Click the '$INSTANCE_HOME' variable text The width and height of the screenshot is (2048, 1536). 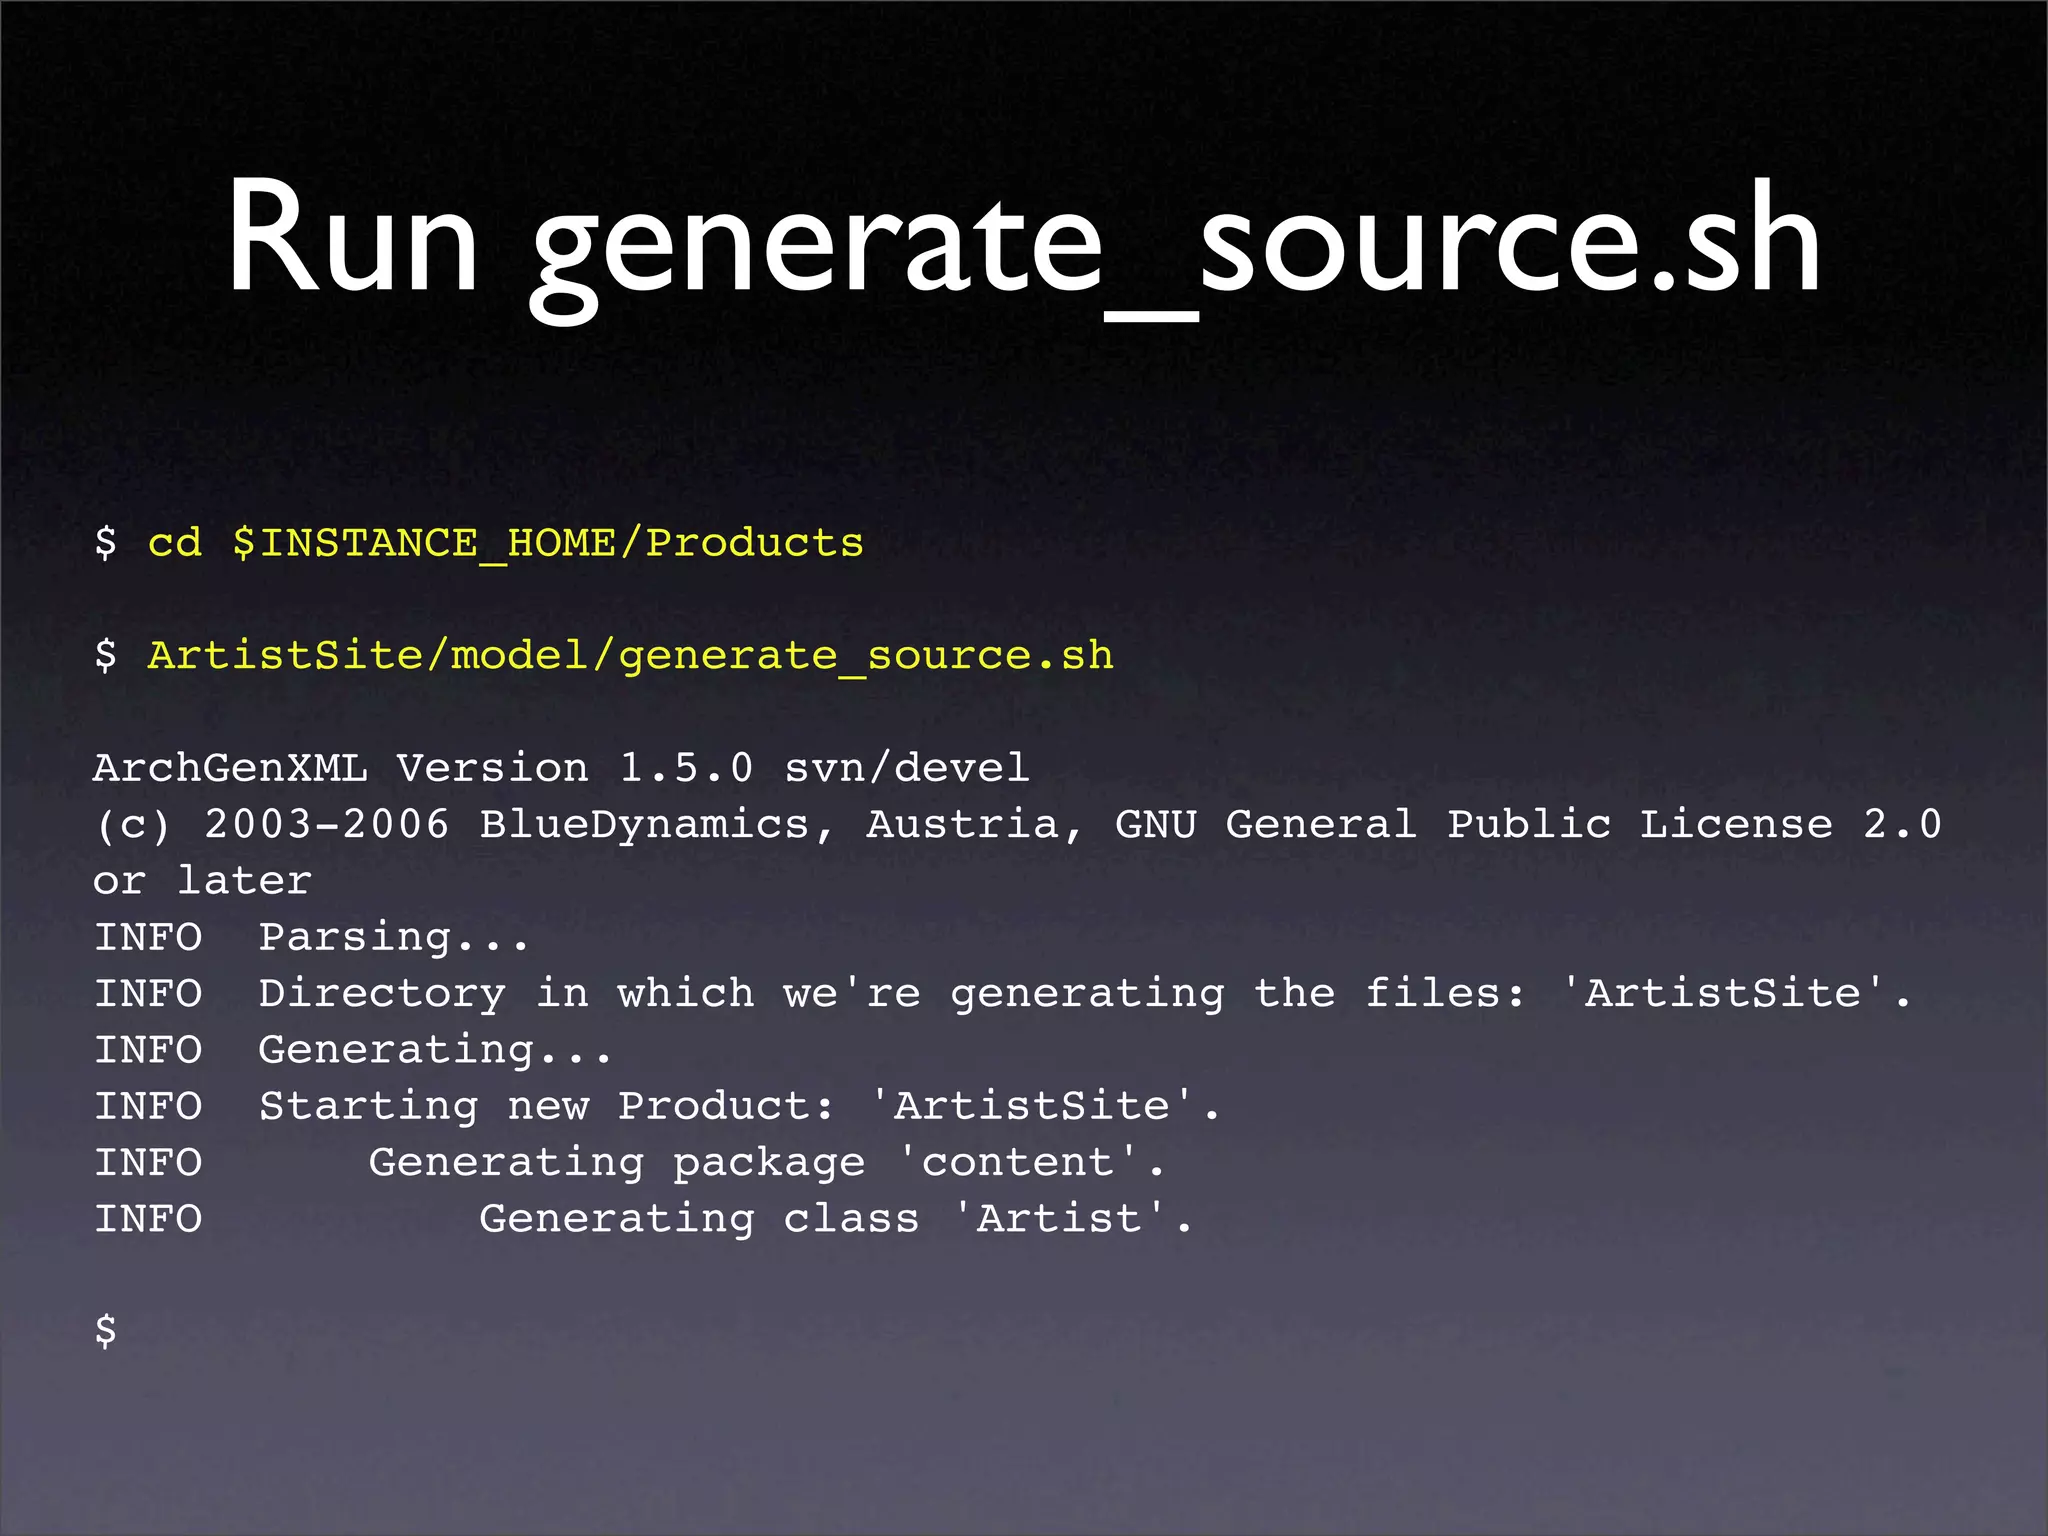[425, 543]
